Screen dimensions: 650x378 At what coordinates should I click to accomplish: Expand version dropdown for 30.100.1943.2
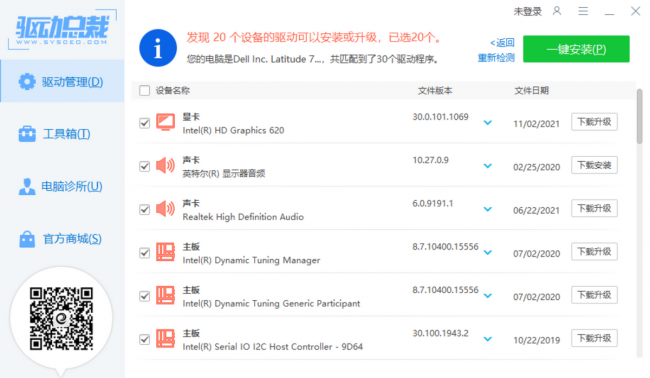pyautogui.click(x=488, y=339)
